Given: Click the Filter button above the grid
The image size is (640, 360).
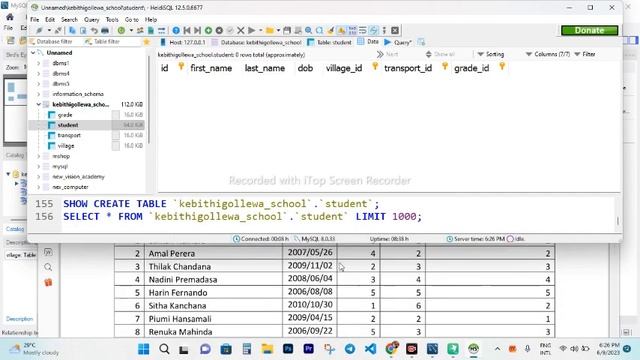Looking at the screenshot, I should 585,54.
